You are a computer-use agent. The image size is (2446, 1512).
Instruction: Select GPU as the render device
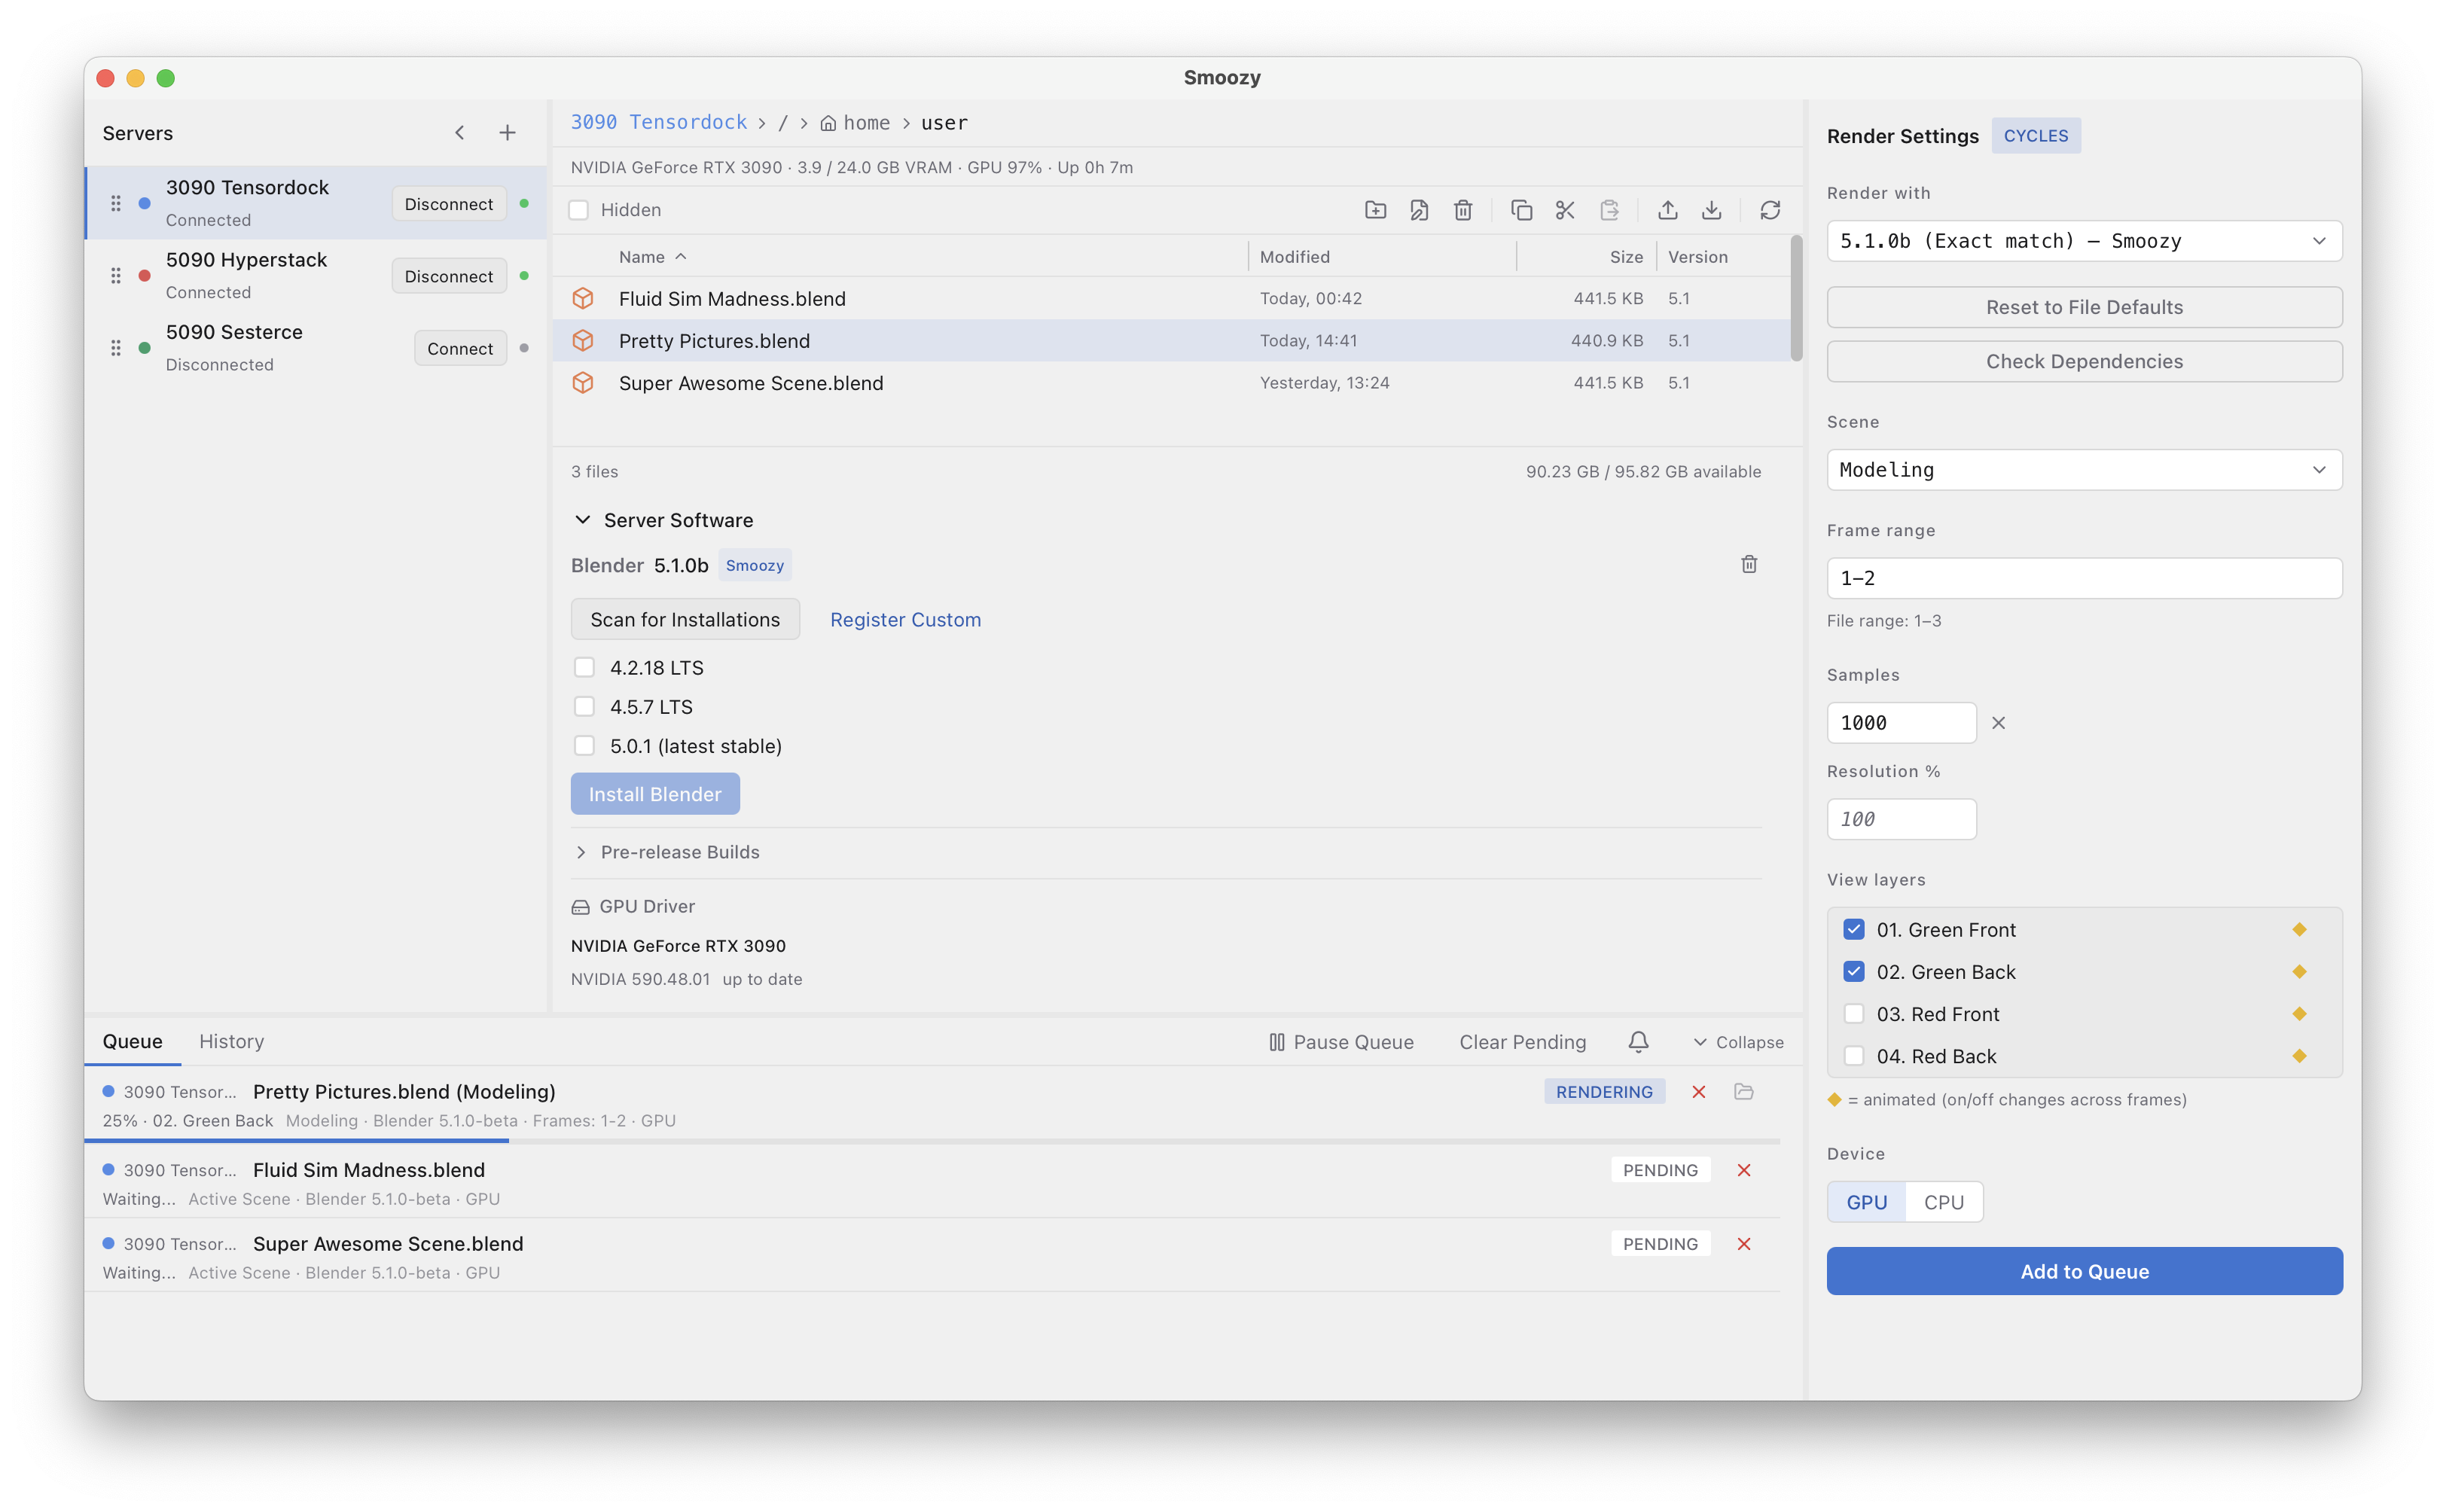[x=1866, y=1202]
